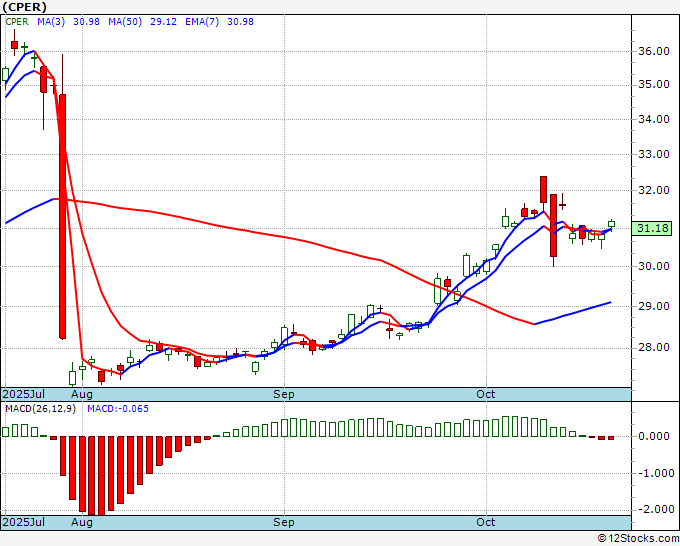680x546 pixels.
Task: Click the EMA(7) legend label
Action: (x=202, y=22)
